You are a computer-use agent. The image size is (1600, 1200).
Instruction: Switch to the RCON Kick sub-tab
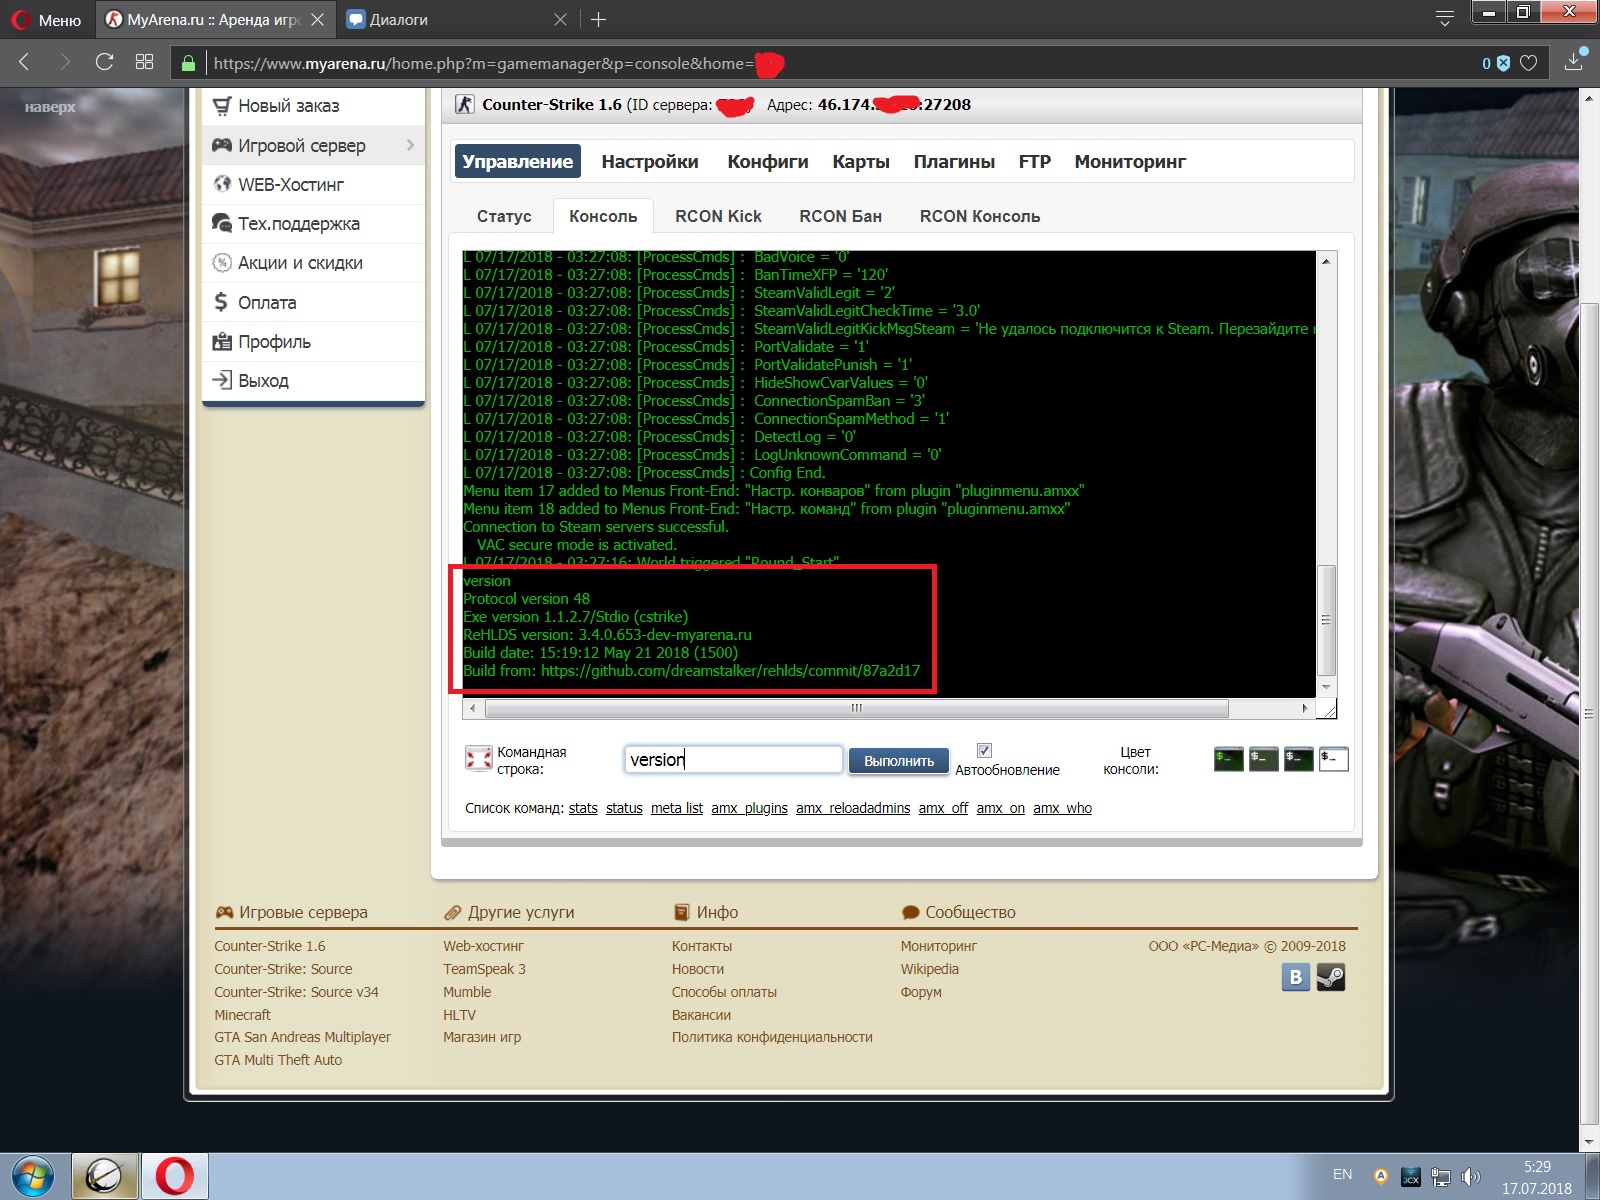(x=718, y=216)
